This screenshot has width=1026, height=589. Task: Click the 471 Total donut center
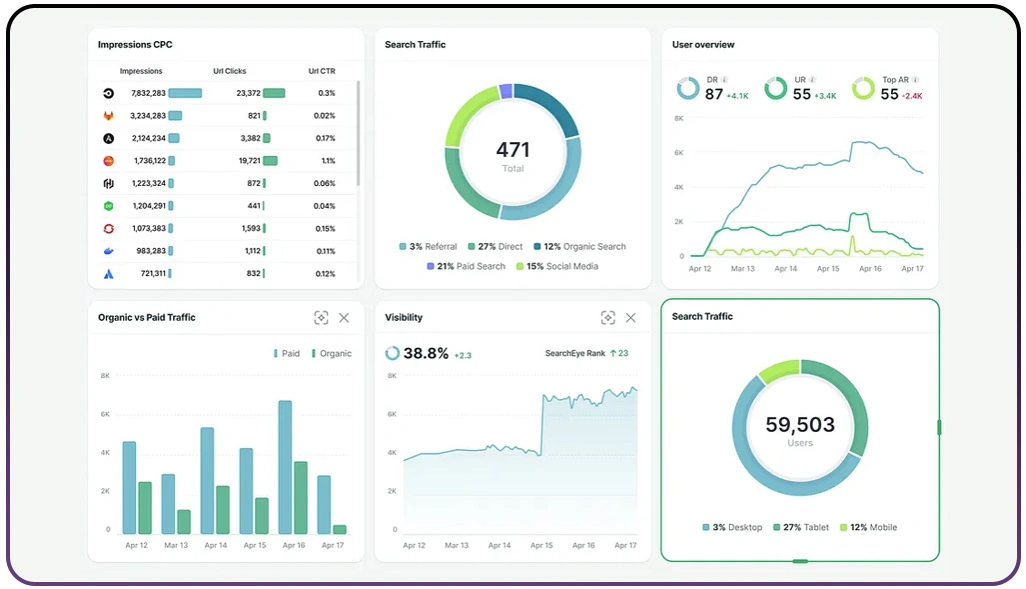(512, 152)
